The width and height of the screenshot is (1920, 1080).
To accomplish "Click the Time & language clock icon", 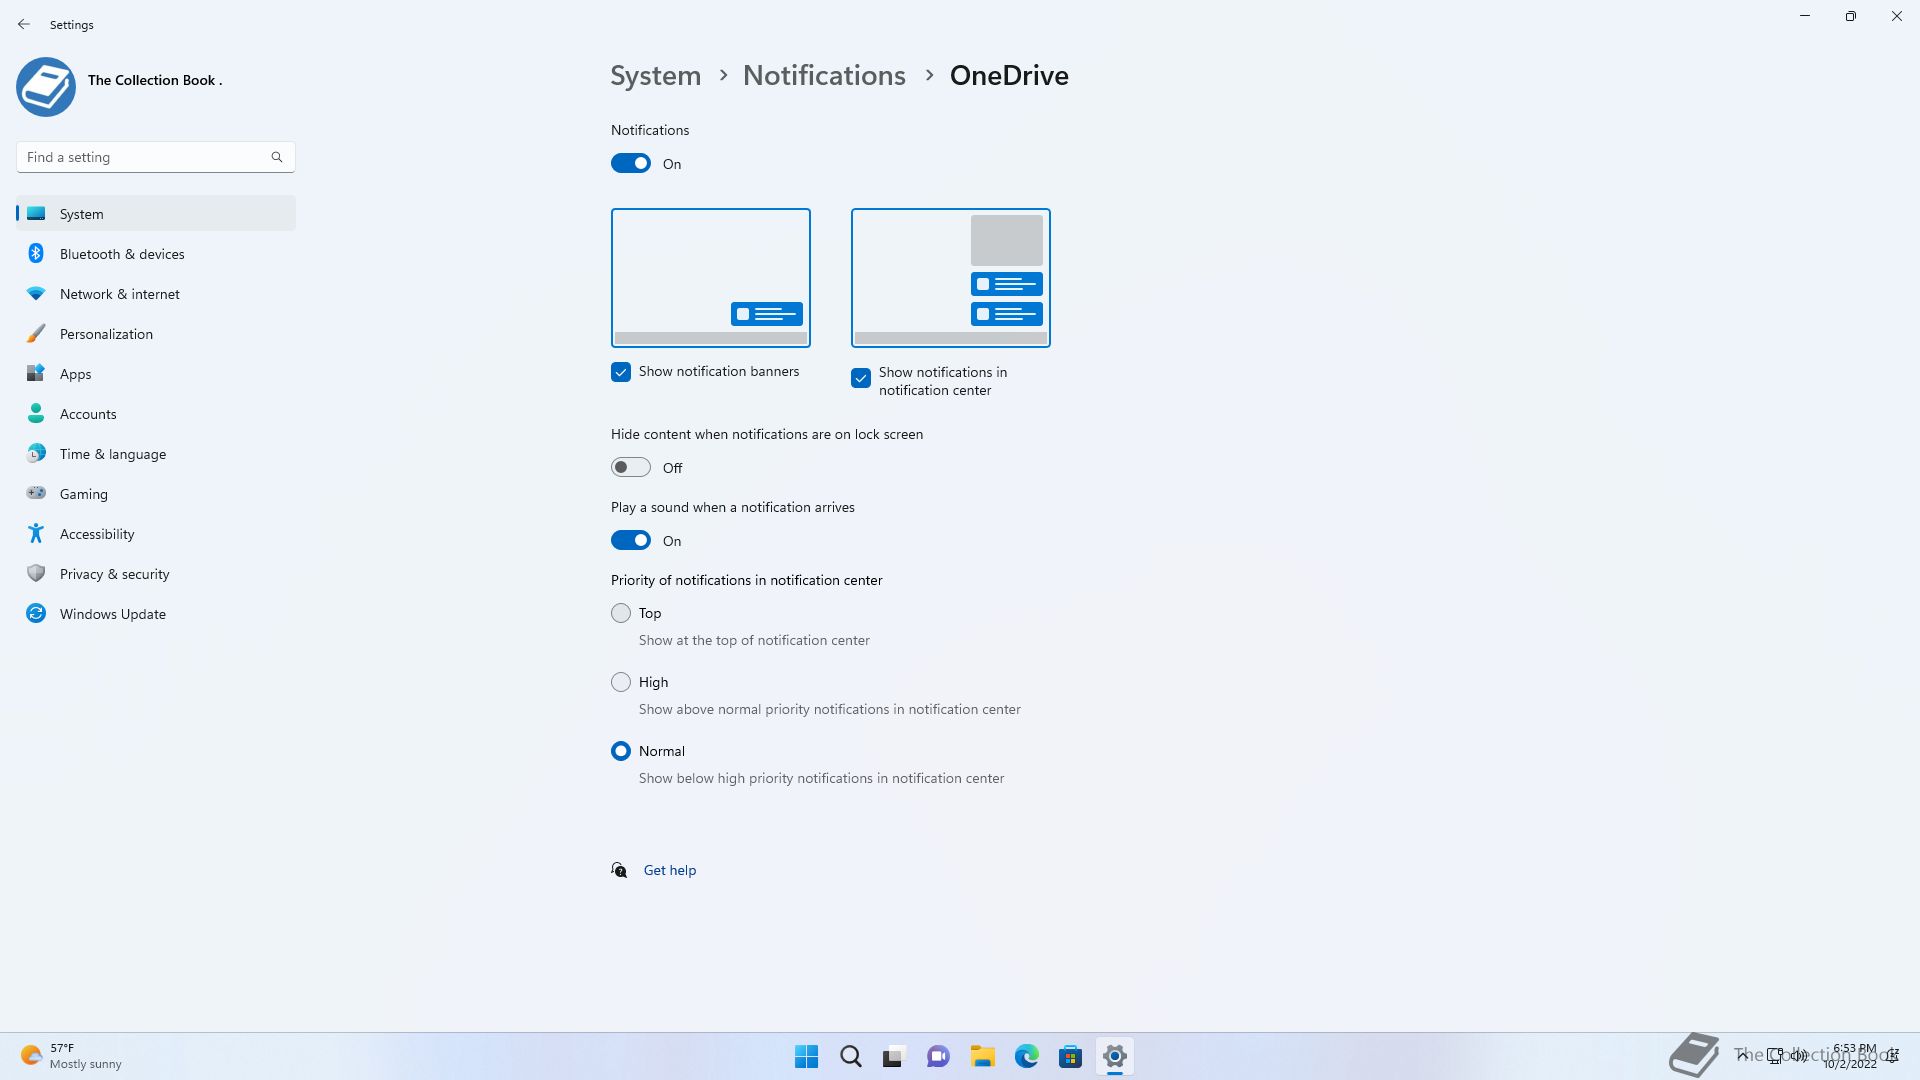I will pos(36,453).
